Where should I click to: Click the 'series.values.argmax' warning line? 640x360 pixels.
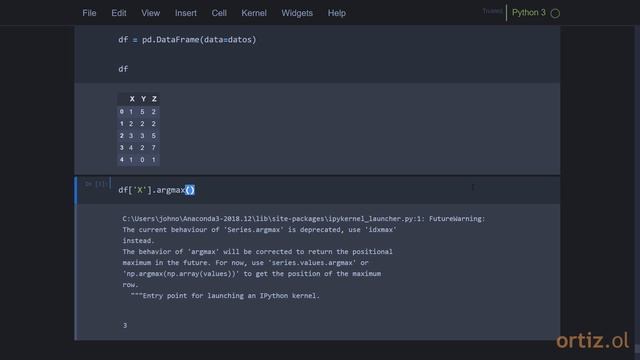[x=245, y=263]
